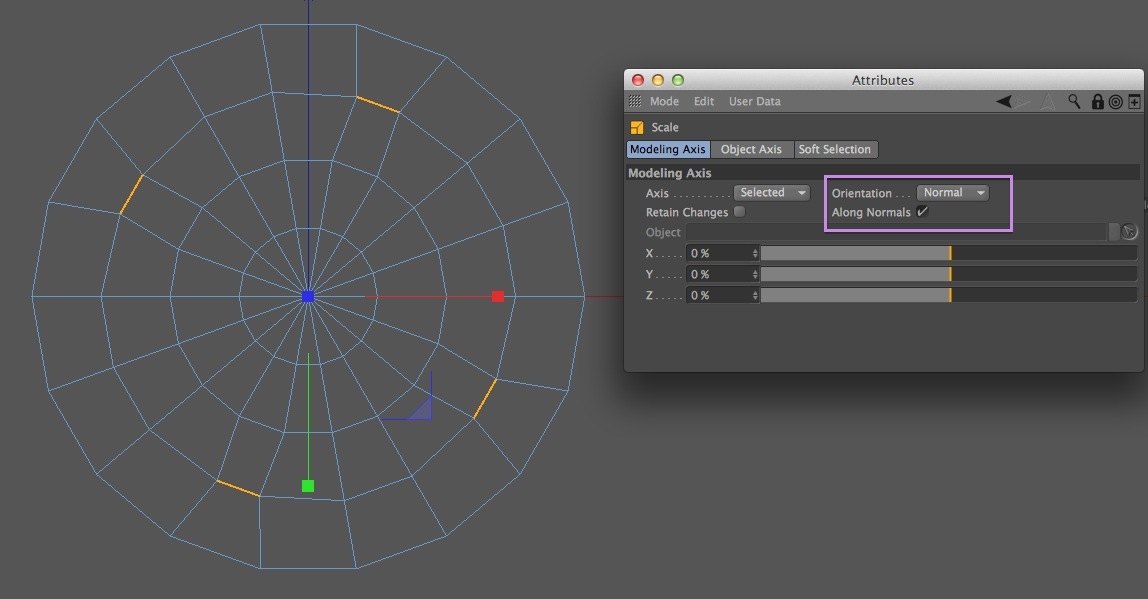Viewport: 1148px width, 599px height.
Task: Click the concentric circles target icon
Action: coord(1116,102)
